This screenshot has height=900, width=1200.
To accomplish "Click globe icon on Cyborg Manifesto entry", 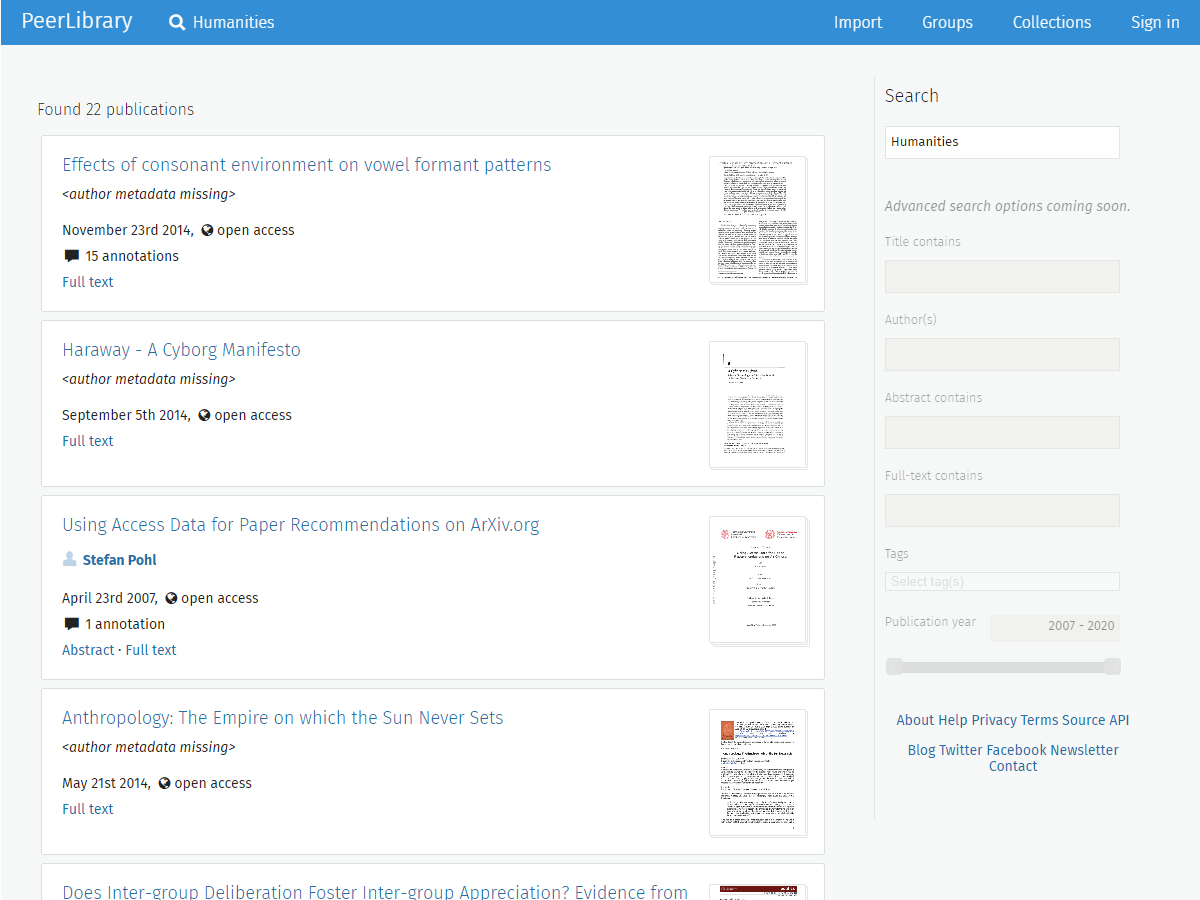I will [x=205, y=415].
